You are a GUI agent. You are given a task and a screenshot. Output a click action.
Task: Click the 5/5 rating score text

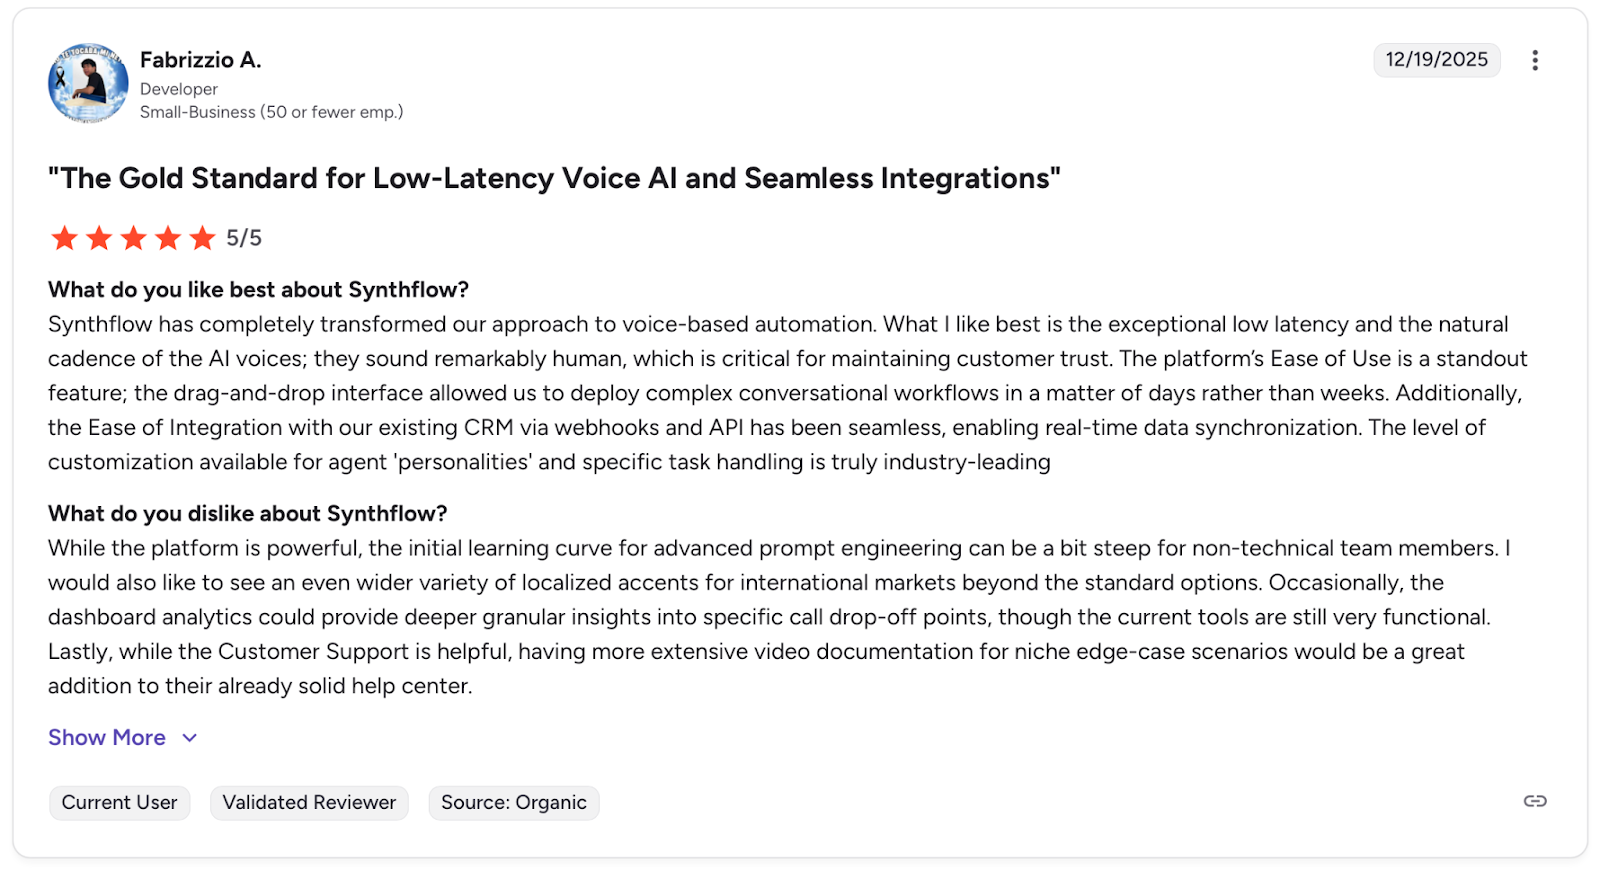244,238
